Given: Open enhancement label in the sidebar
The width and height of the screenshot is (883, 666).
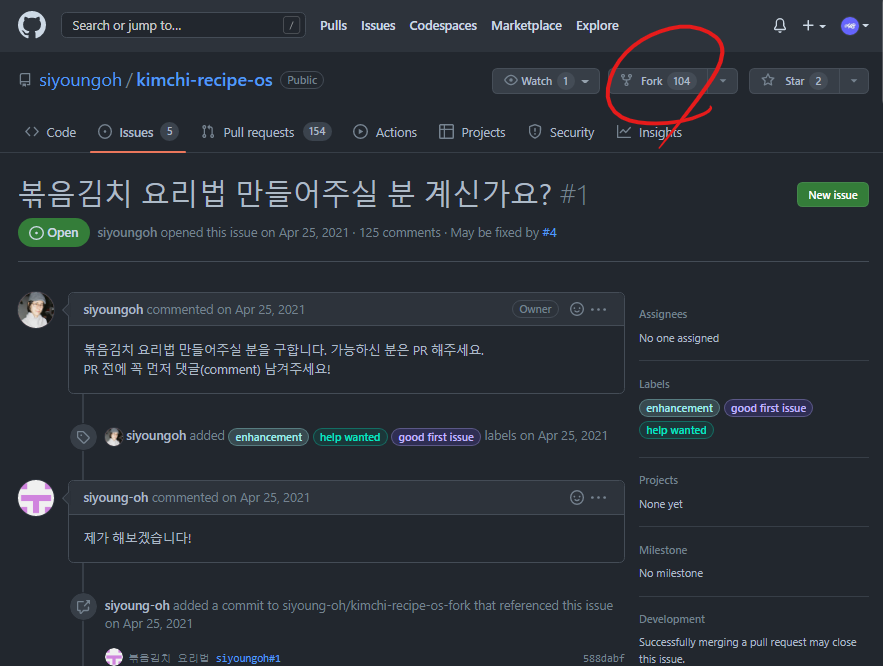Looking at the screenshot, I should click(679, 408).
